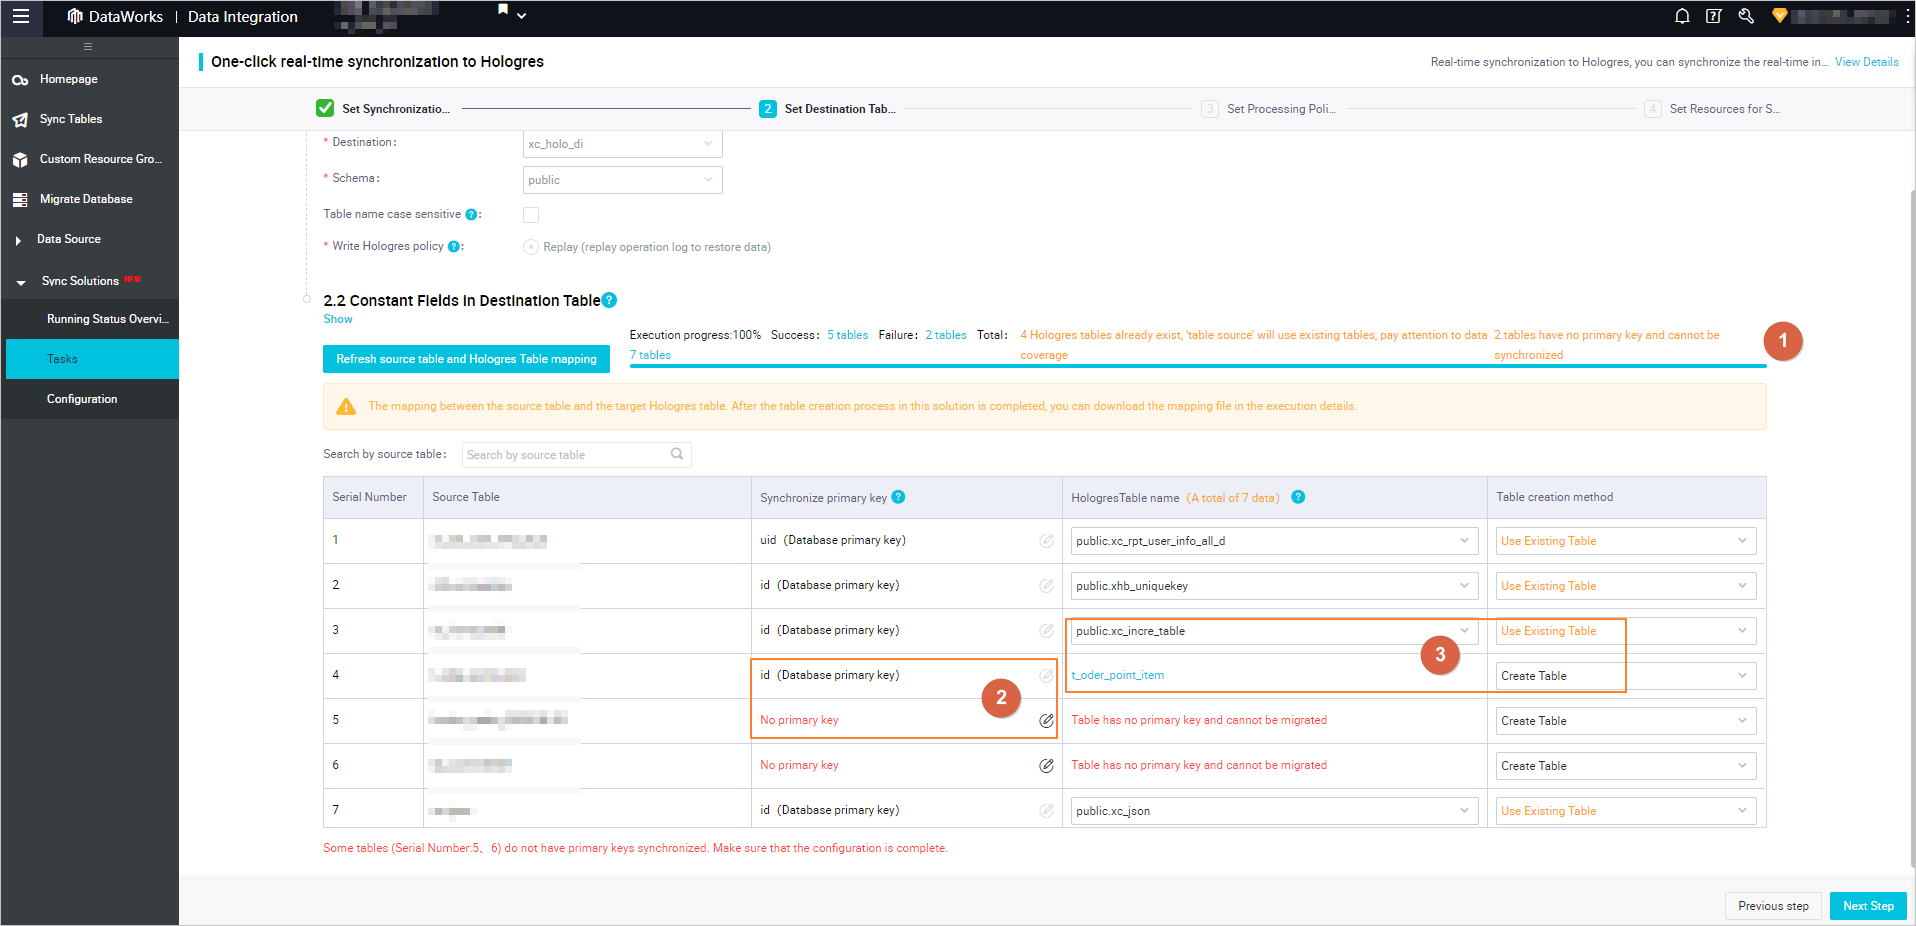1916x926 pixels.
Task: Click the Migrate Database sidebar icon
Action: (x=20, y=200)
